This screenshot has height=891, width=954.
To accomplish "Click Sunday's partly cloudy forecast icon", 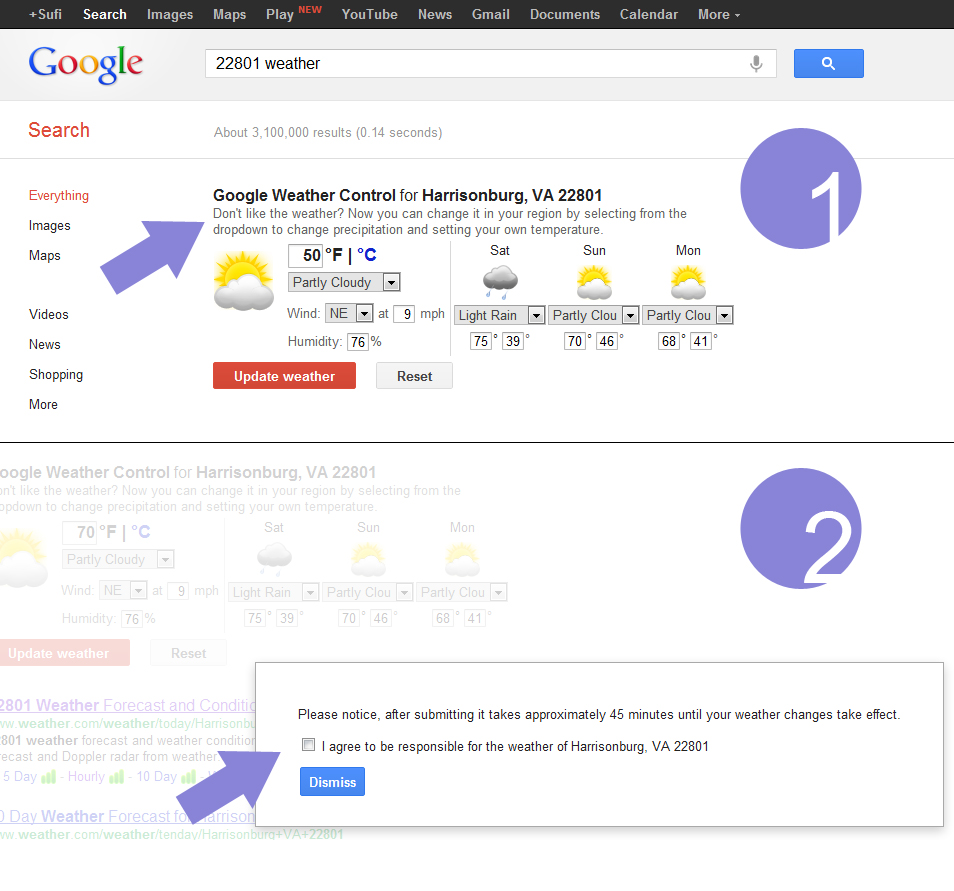I will (x=594, y=283).
